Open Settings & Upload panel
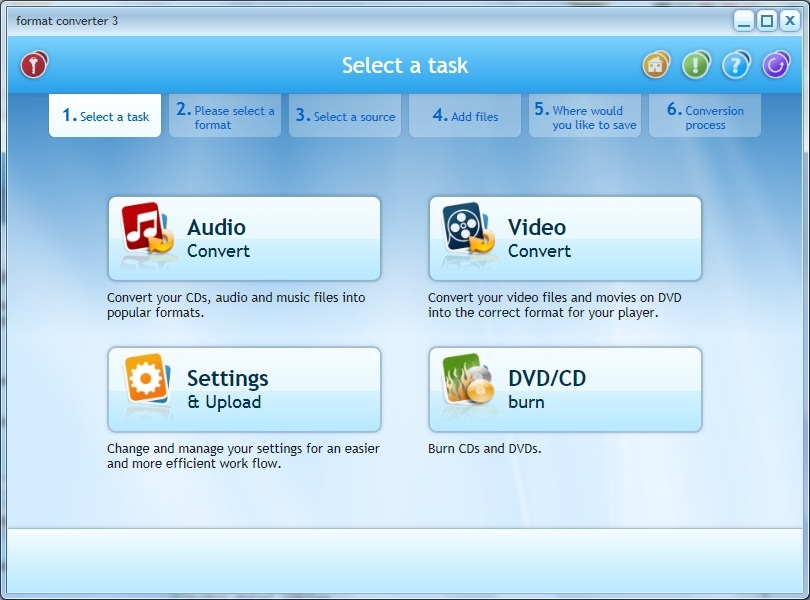 tap(244, 387)
